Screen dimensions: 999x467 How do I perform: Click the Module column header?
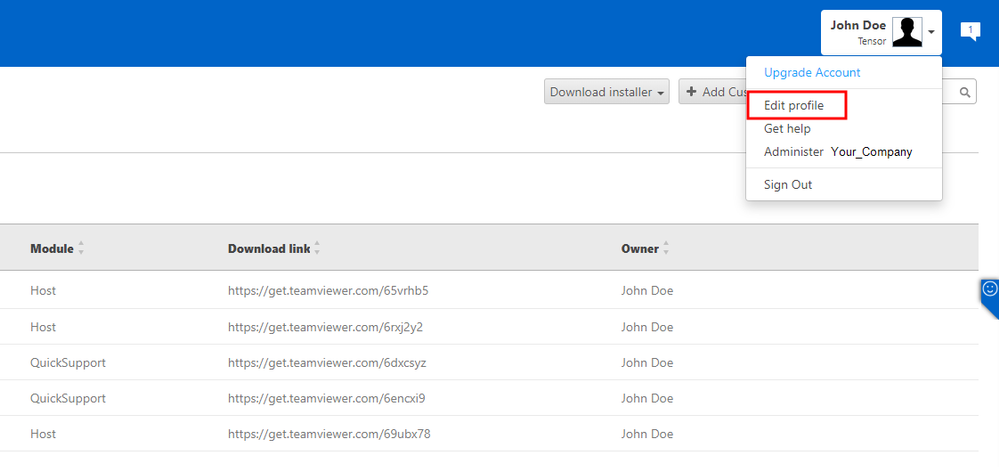pos(52,249)
